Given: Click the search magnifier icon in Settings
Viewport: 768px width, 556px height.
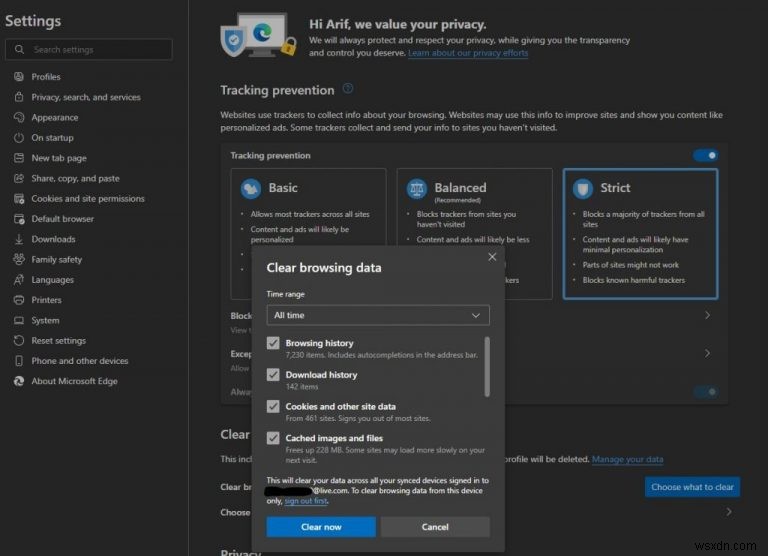Looking at the screenshot, I should [19, 49].
